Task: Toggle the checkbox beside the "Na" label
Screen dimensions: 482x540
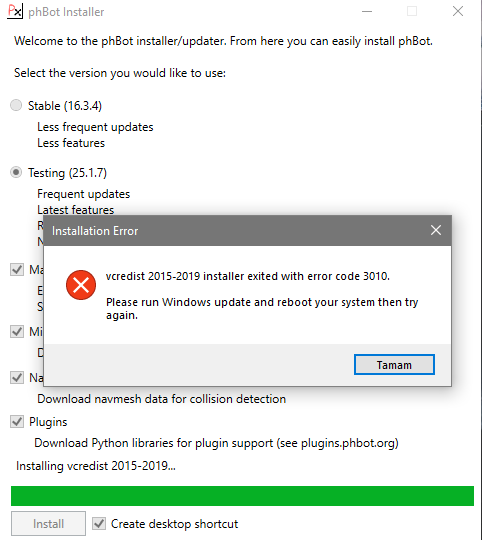Action: point(17,377)
